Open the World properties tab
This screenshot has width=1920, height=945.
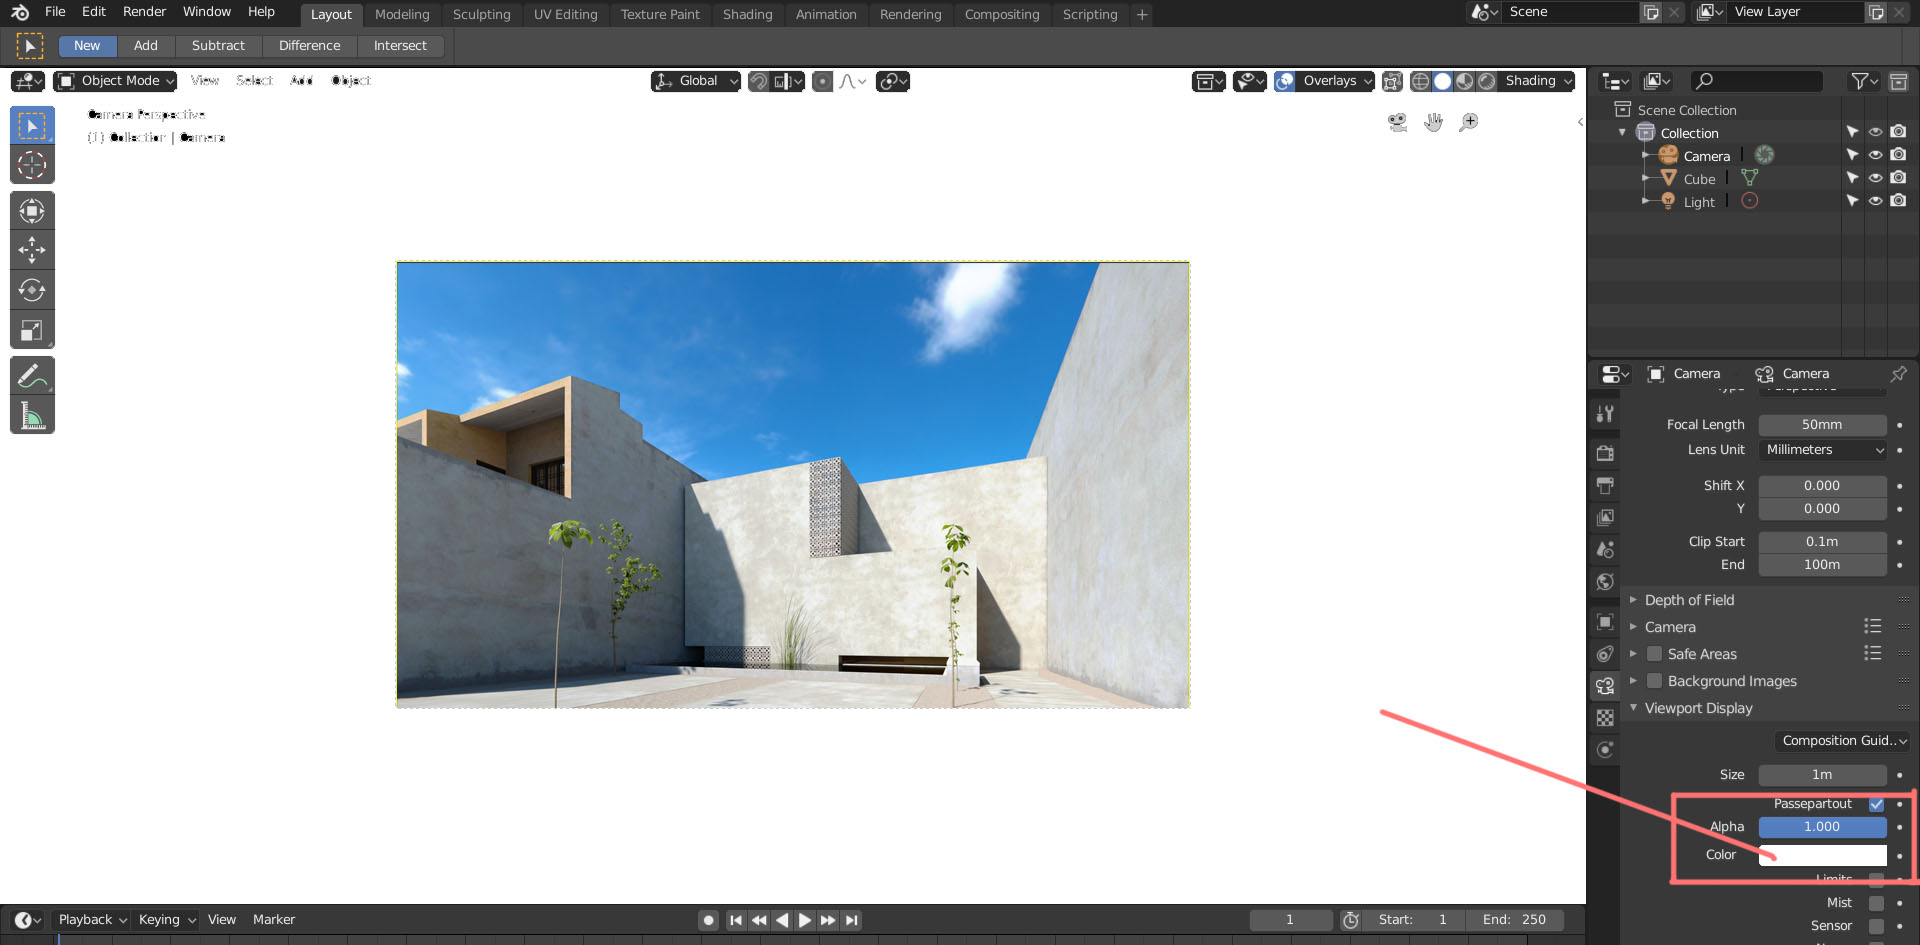(x=1605, y=581)
